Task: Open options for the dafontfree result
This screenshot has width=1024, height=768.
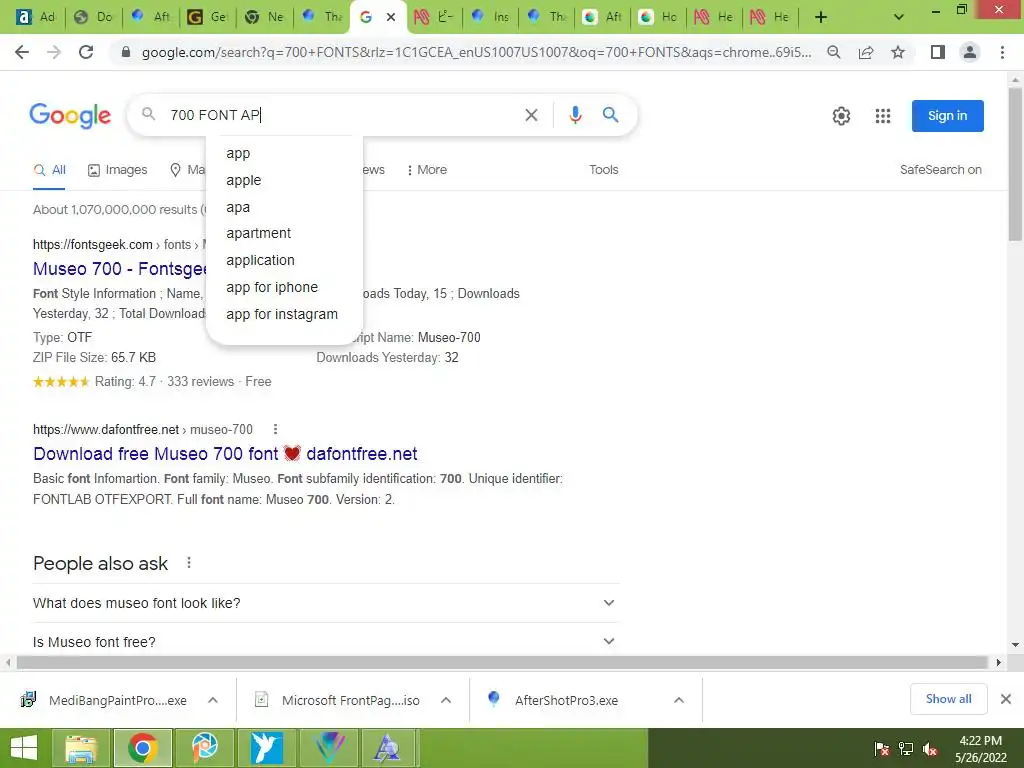Action: pos(275,429)
